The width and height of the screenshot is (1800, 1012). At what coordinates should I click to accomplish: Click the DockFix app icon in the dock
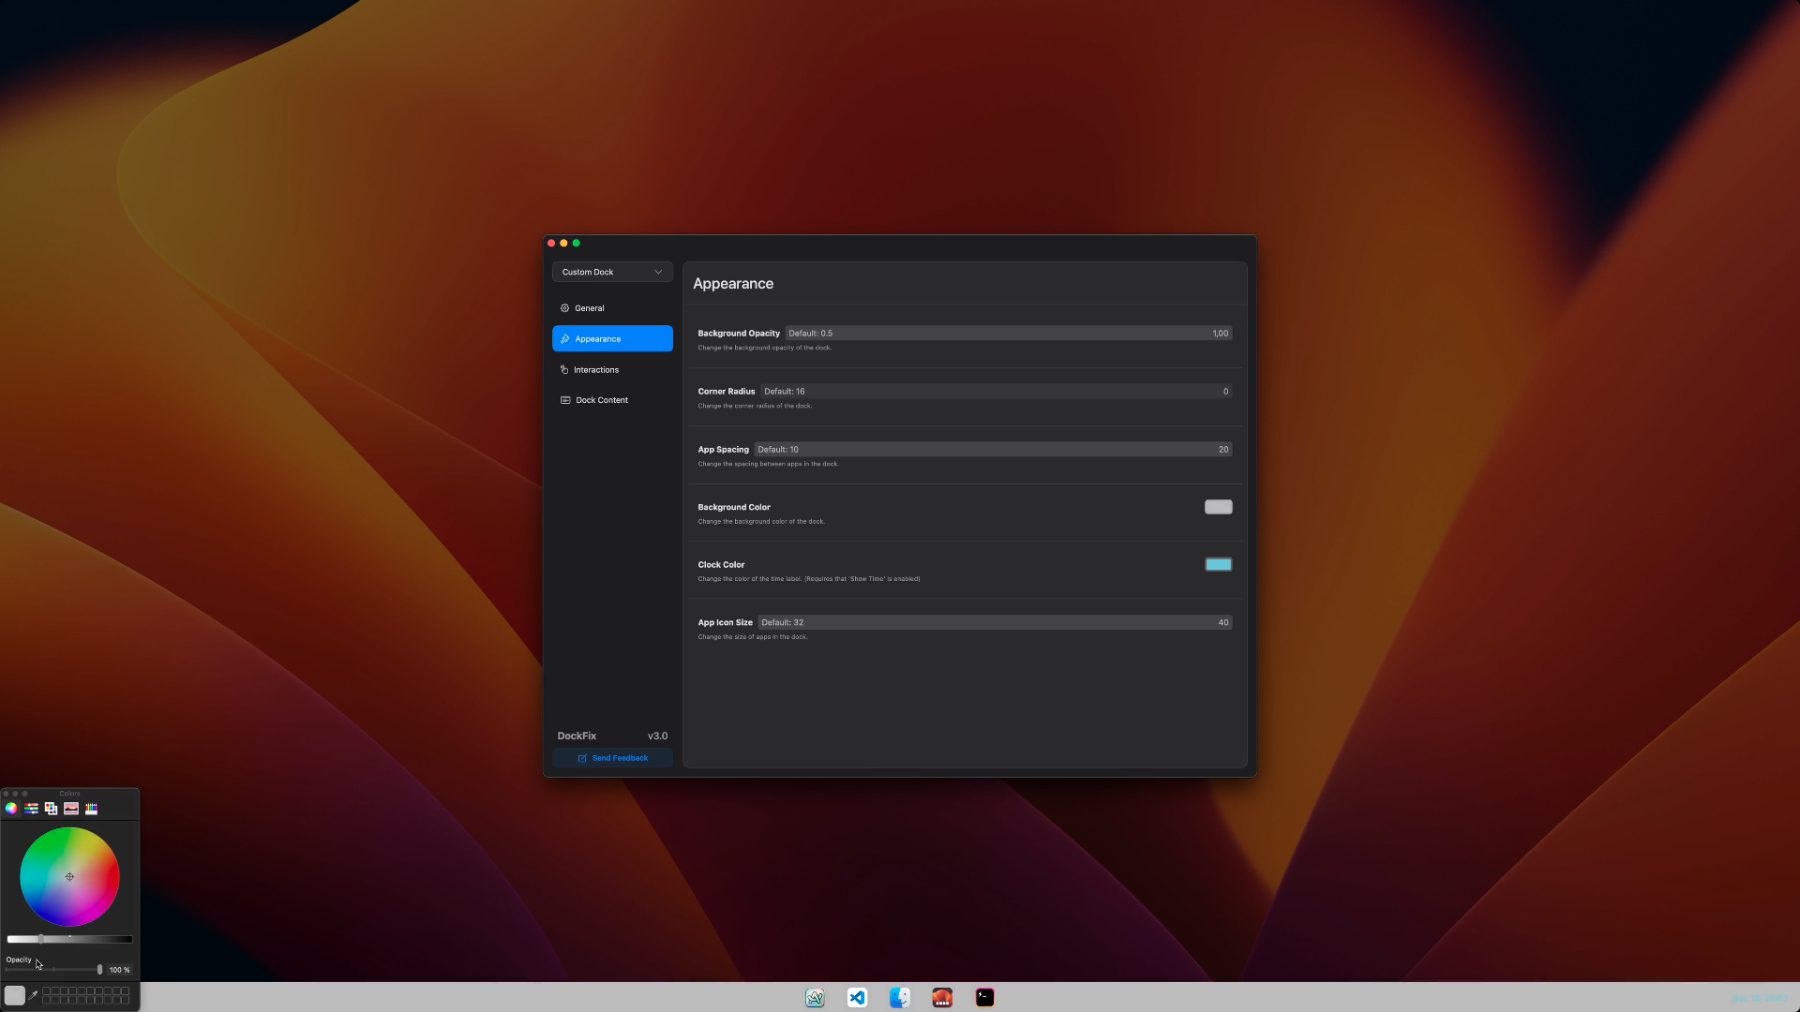(x=942, y=997)
